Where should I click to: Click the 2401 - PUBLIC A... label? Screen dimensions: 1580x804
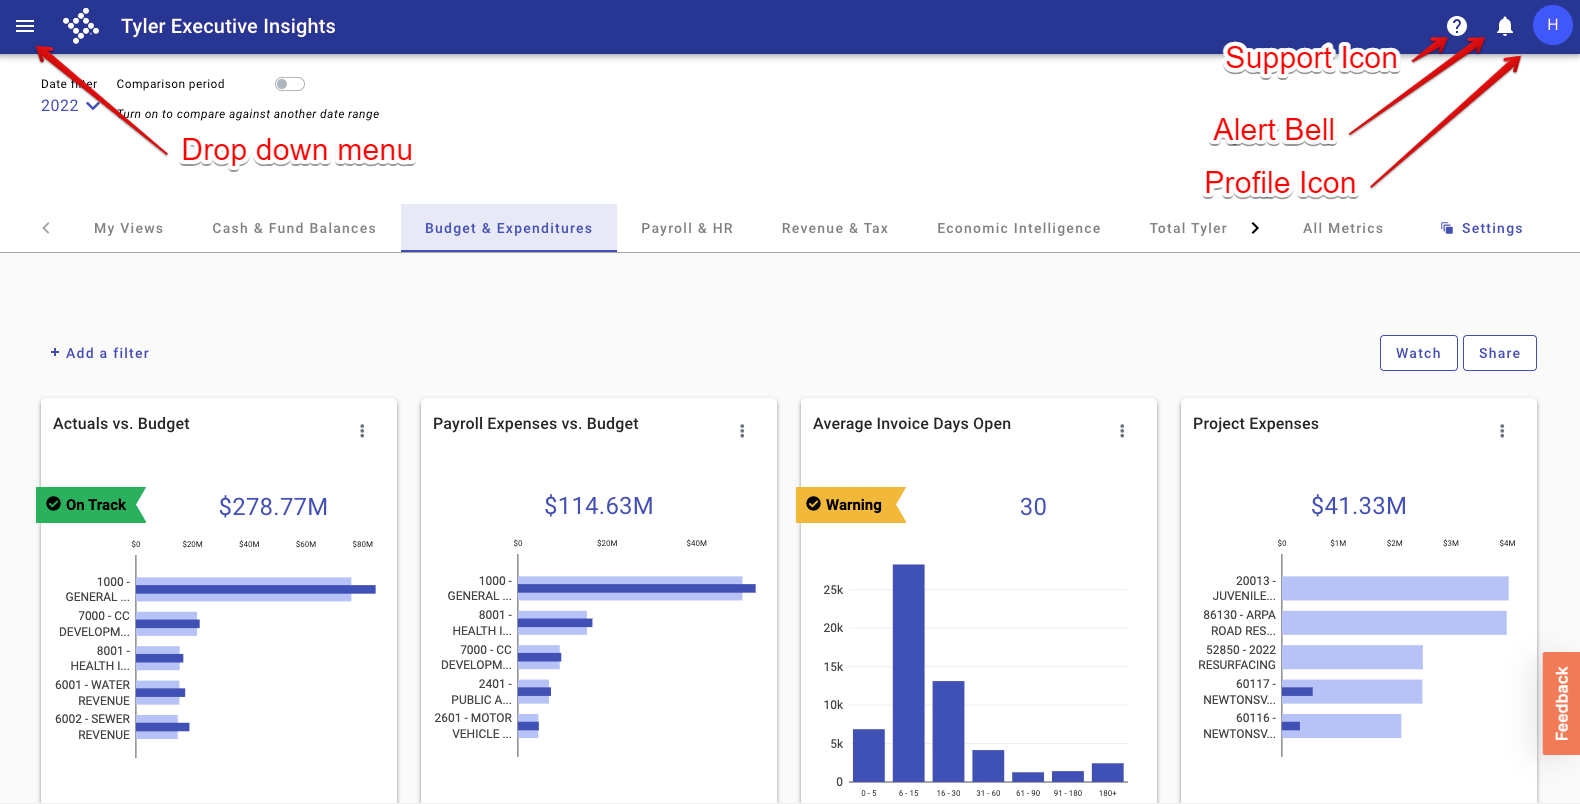(481, 692)
